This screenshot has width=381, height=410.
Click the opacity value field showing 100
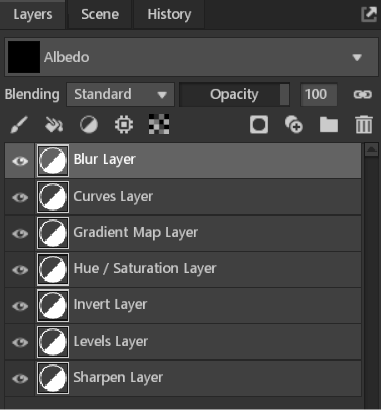[x=319, y=95]
